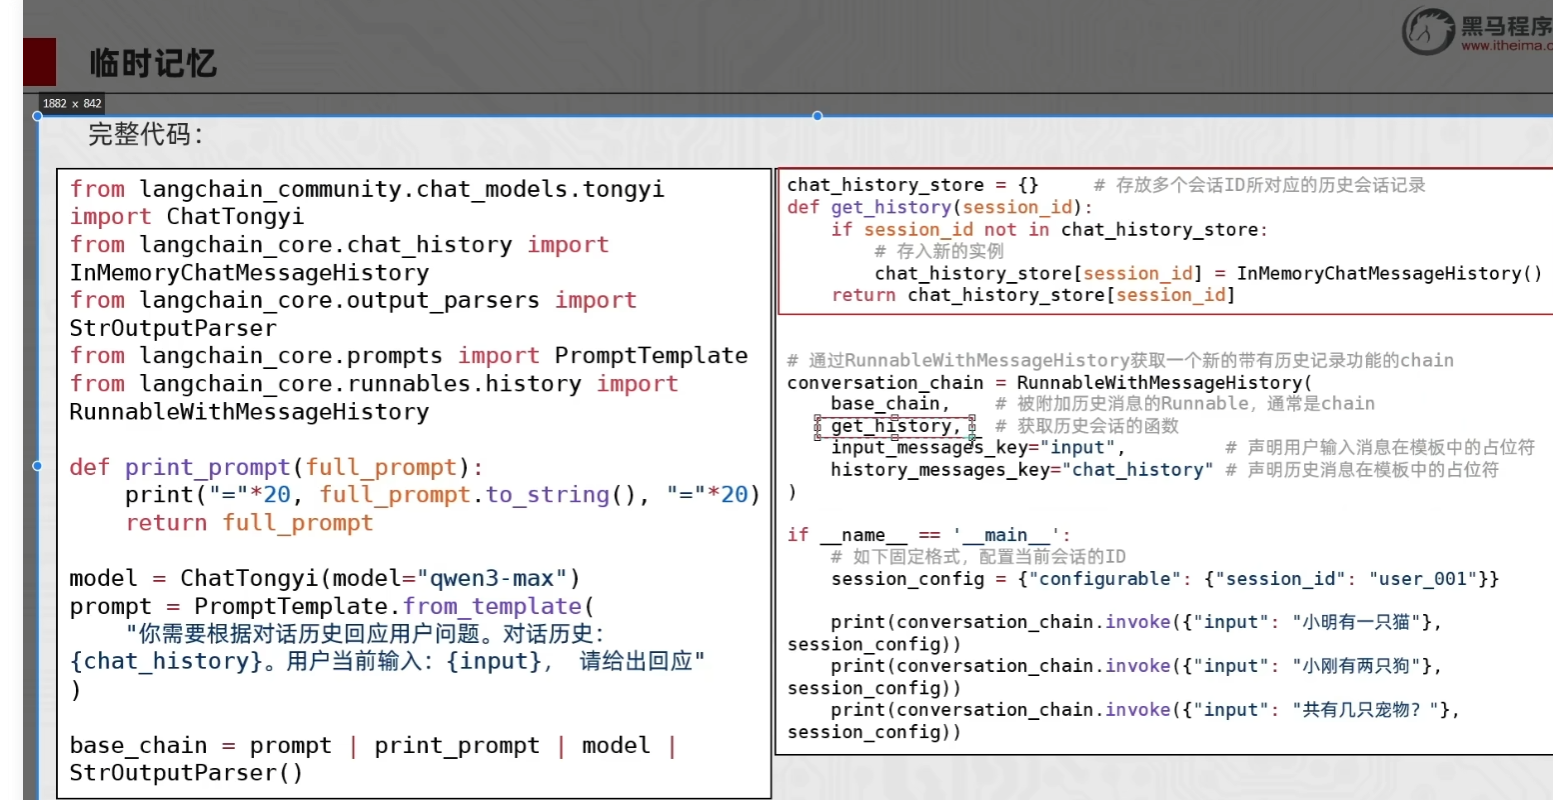Click the 'return full_prompt' line
Image resolution: width=1553 pixels, height=800 pixels.
click(x=249, y=523)
